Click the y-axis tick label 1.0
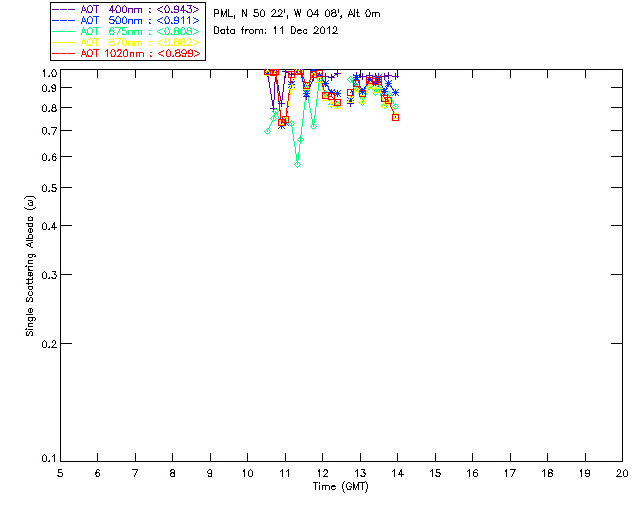This screenshot has width=640, height=512. [49, 73]
